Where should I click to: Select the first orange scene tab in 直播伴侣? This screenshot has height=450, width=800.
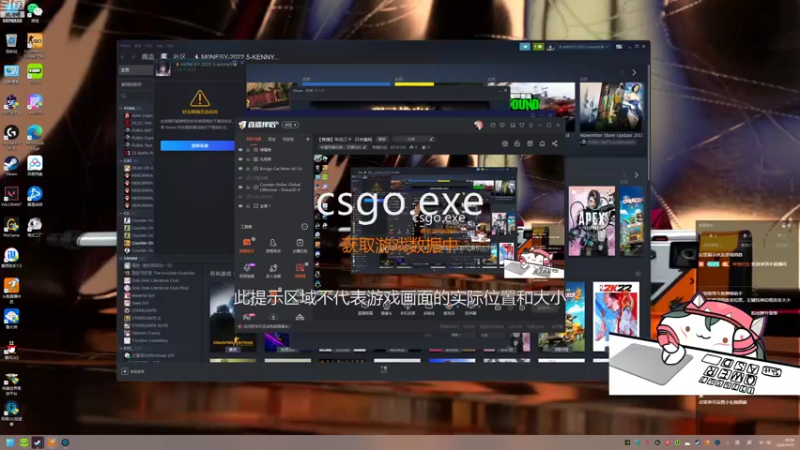(254, 139)
